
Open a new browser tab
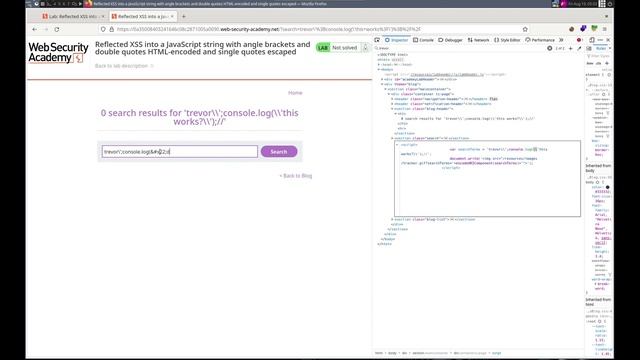click(x=184, y=16)
